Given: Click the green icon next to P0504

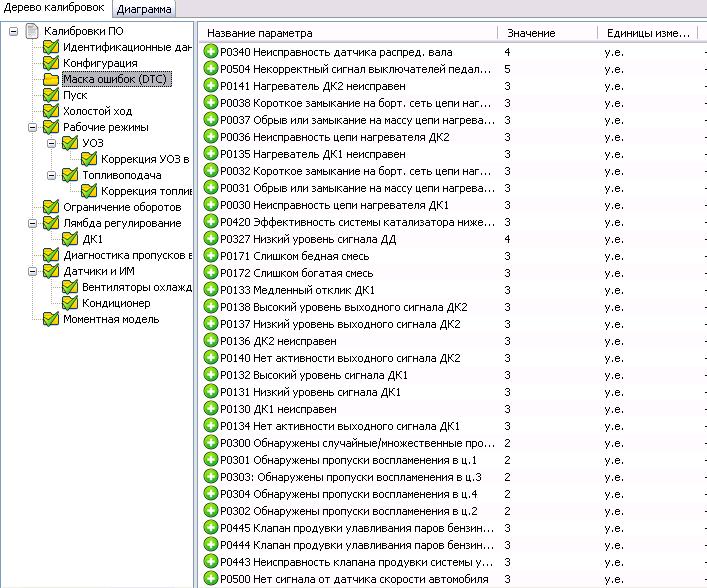Looking at the screenshot, I should [x=211, y=69].
